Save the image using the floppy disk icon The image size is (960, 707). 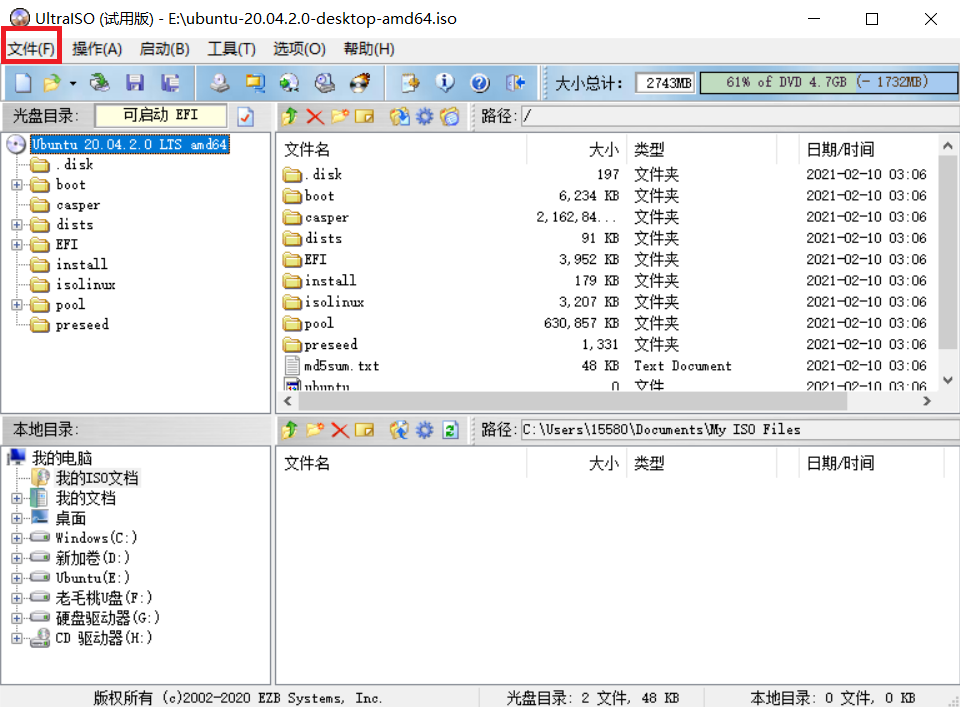coord(135,83)
